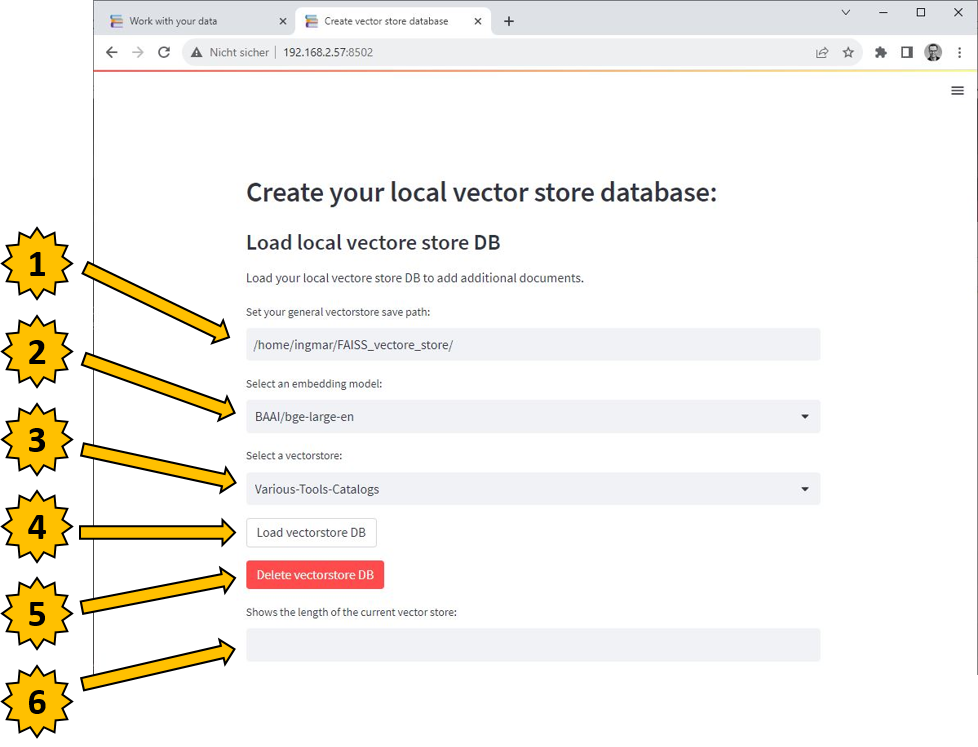Viewport: 978px width, 747px height.
Task: Toggle the browser side panel
Action: tap(907, 52)
